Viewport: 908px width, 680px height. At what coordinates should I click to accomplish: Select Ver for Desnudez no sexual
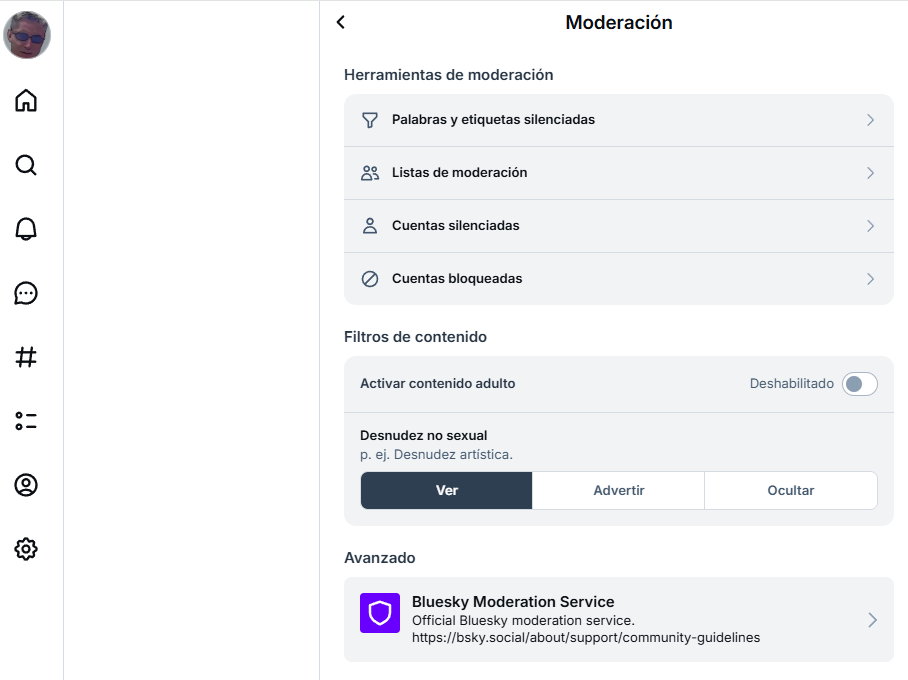[x=446, y=491]
